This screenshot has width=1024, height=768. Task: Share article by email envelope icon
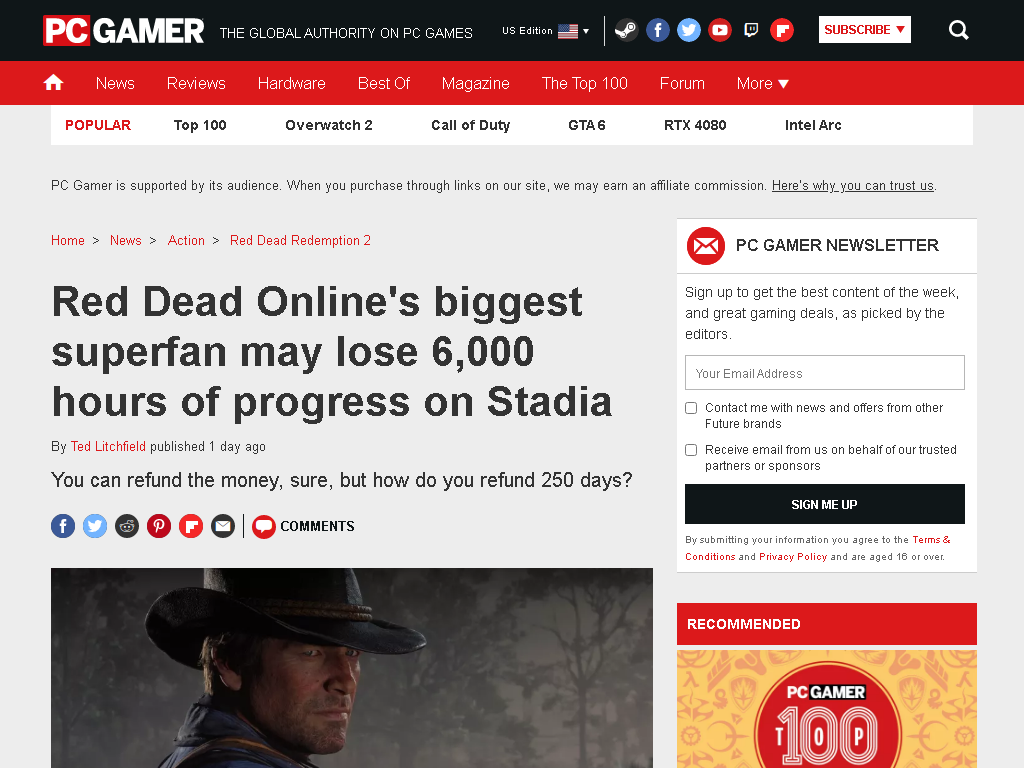coord(223,526)
